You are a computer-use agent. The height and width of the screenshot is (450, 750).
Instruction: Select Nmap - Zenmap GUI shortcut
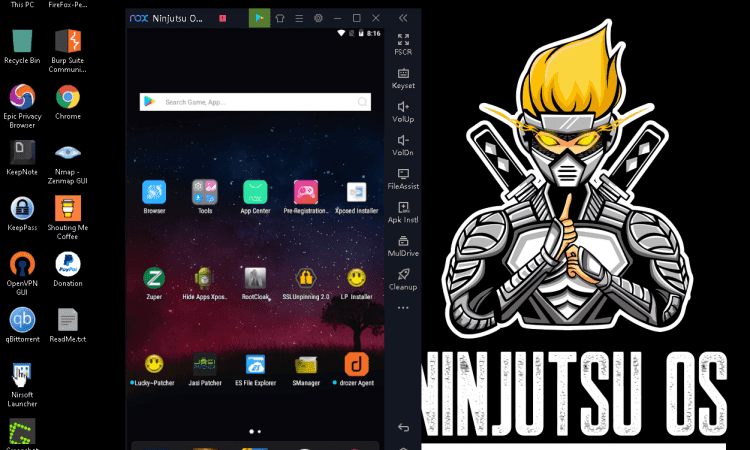tap(67, 163)
